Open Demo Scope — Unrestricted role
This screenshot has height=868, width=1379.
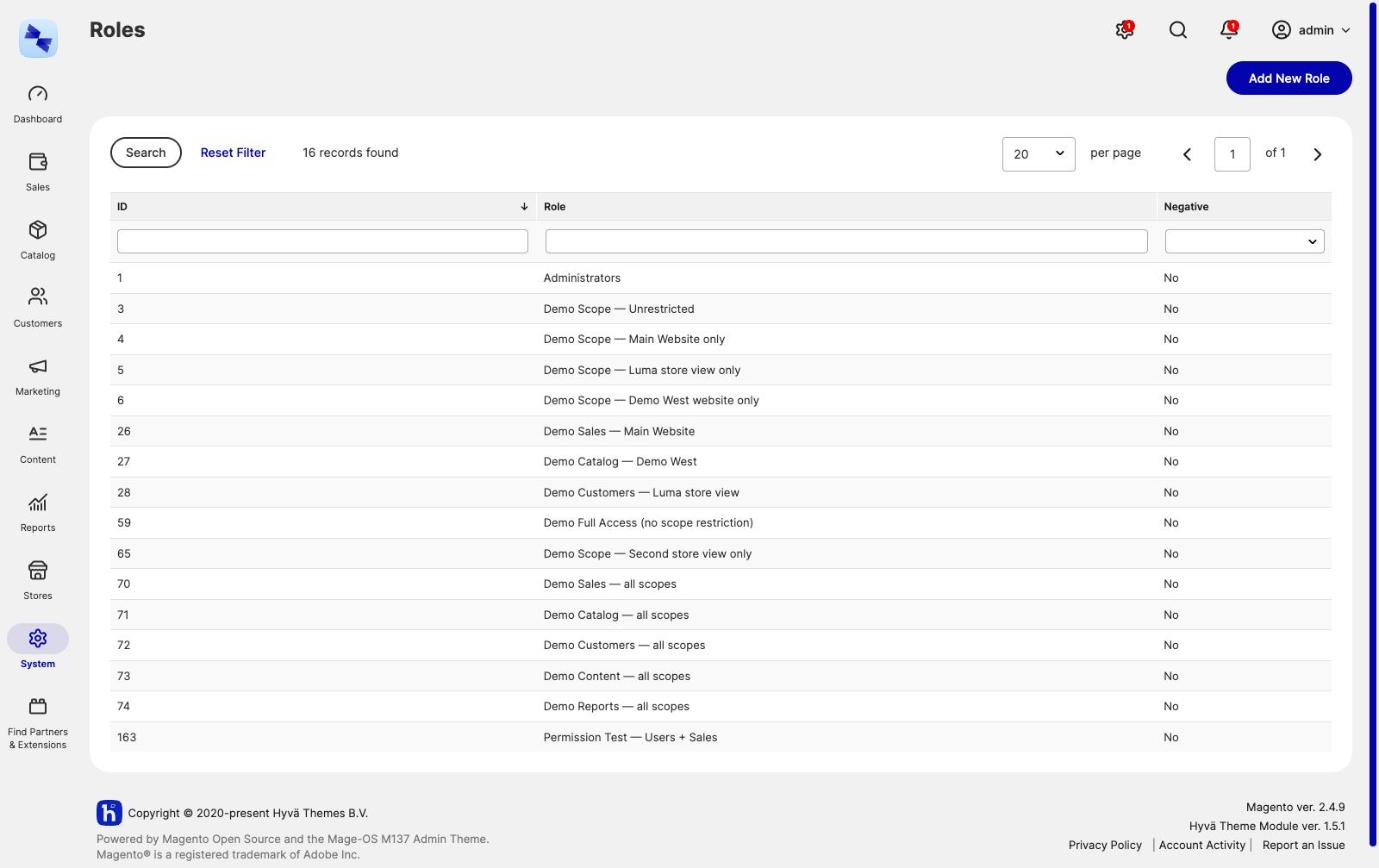coord(720,309)
